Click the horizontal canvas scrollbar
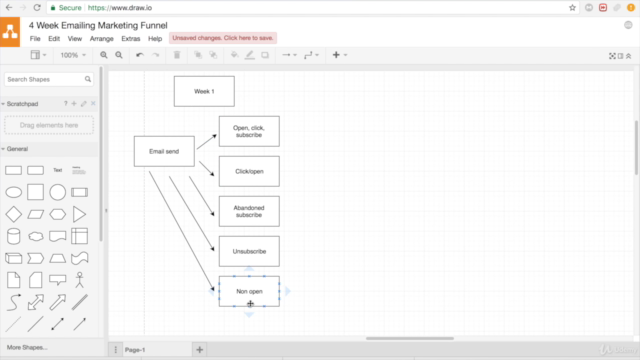Image resolution: width=640 pixels, height=360 pixels. coord(410,338)
